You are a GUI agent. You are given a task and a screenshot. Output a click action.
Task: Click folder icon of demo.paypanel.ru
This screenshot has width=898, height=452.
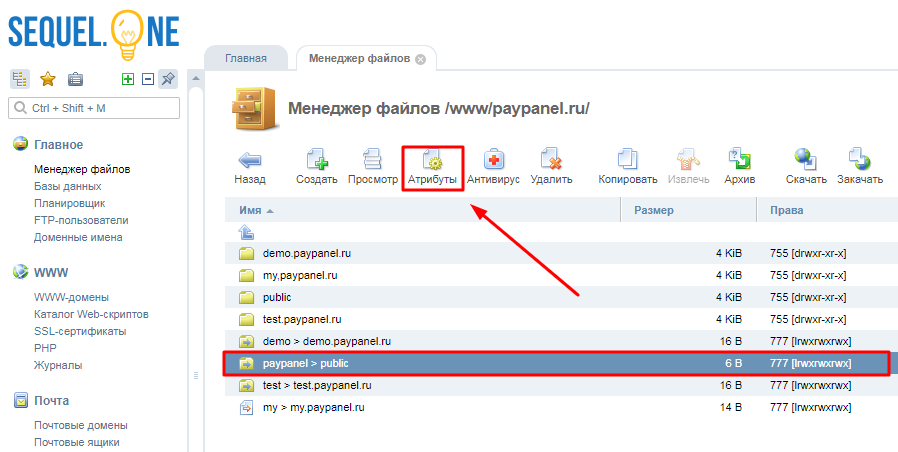(x=246, y=253)
